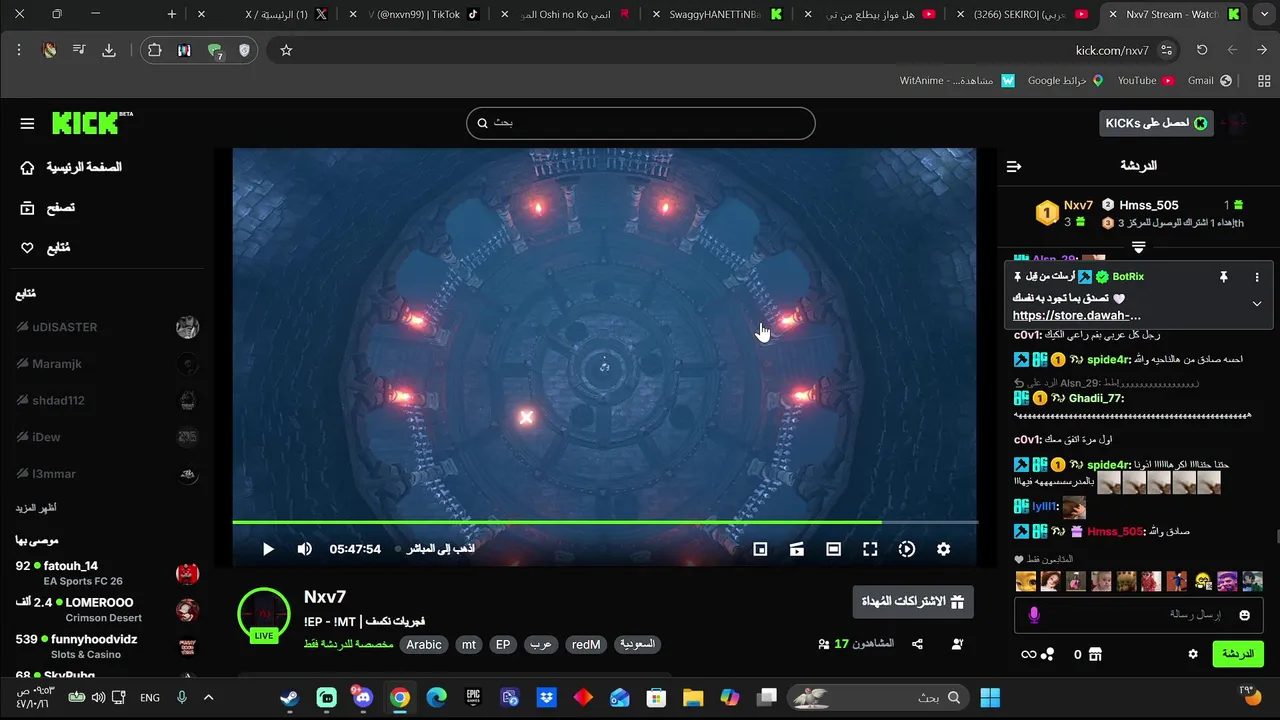Go to الصفحة الرئيسية home

tap(70, 167)
